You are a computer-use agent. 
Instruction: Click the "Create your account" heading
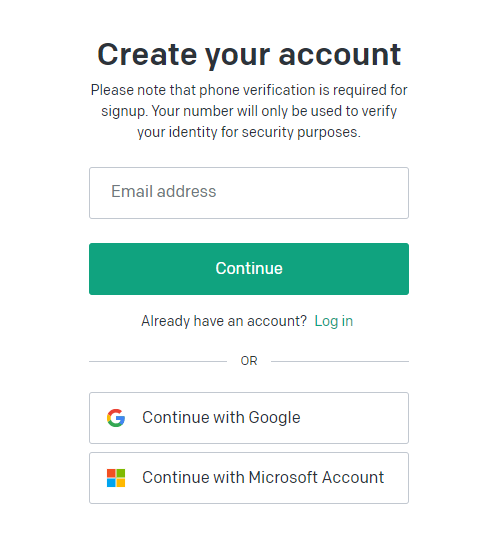249,55
